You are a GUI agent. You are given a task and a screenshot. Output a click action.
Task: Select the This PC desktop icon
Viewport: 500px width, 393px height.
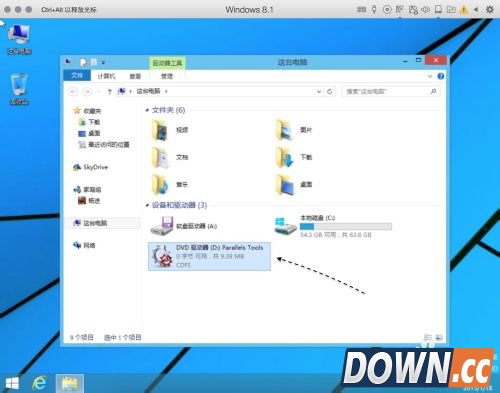click(19, 39)
